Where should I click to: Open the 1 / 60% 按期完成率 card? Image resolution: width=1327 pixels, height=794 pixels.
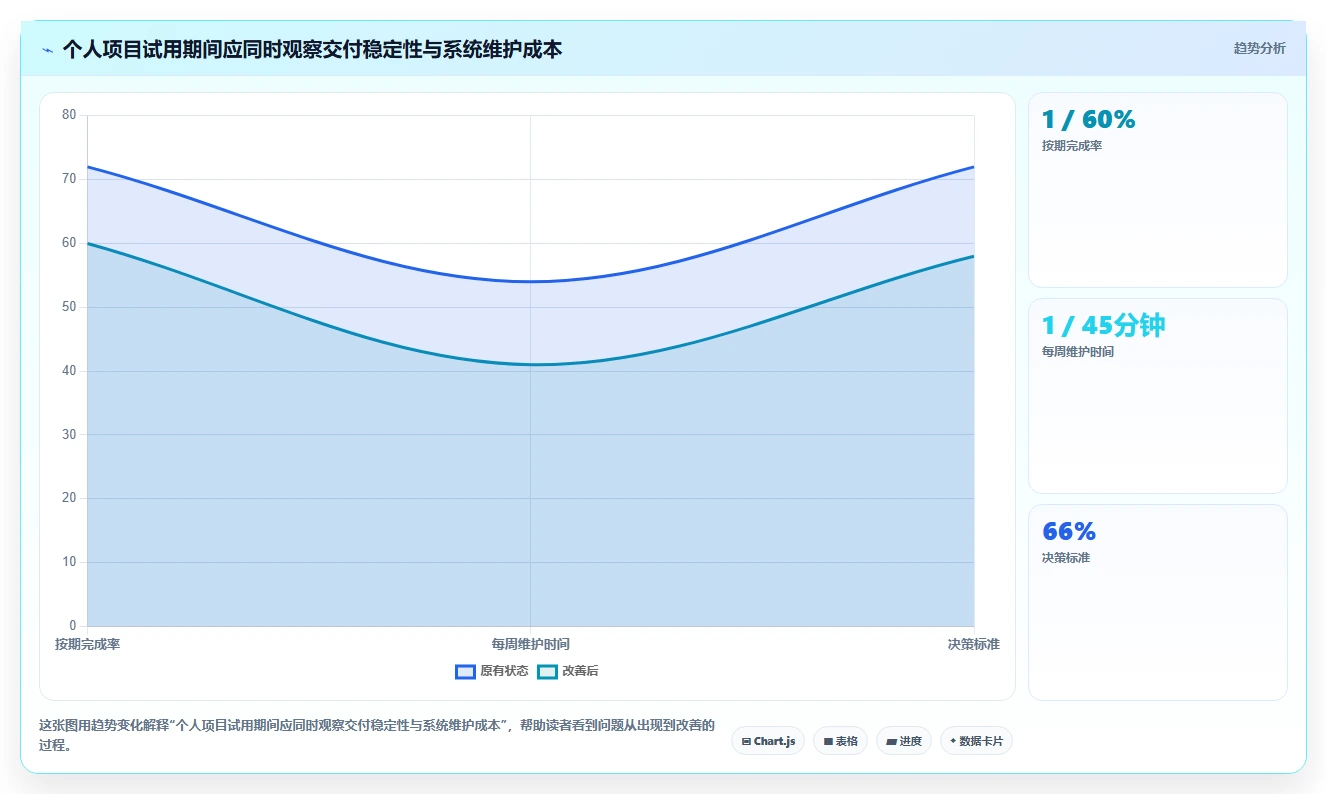[x=1157, y=190]
